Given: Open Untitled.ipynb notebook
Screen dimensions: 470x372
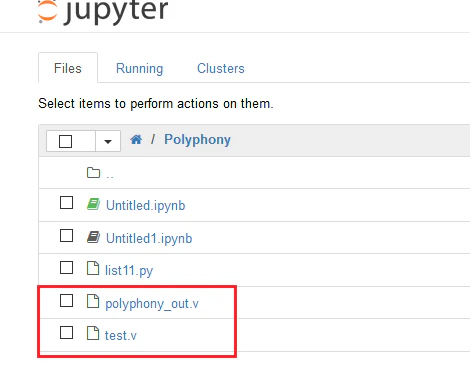Looking at the screenshot, I should tap(145, 205).
